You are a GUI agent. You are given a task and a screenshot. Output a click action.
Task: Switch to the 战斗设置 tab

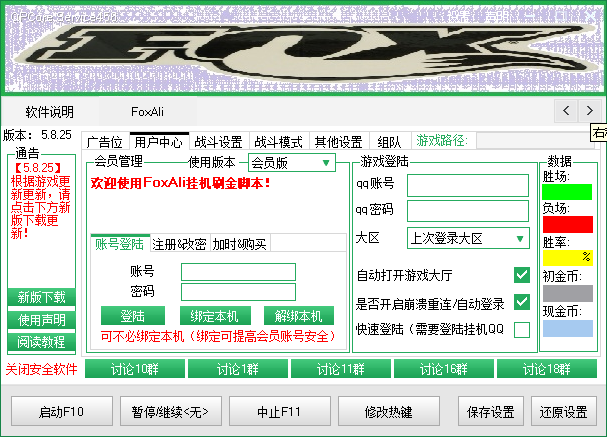click(218, 142)
